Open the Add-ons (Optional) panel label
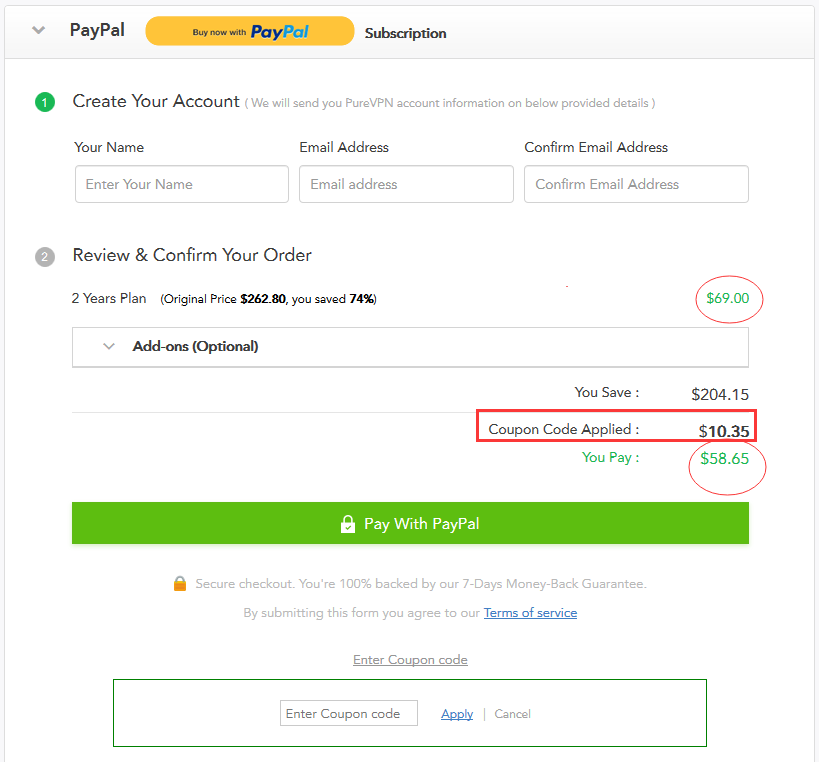819x762 pixels. 195,346
